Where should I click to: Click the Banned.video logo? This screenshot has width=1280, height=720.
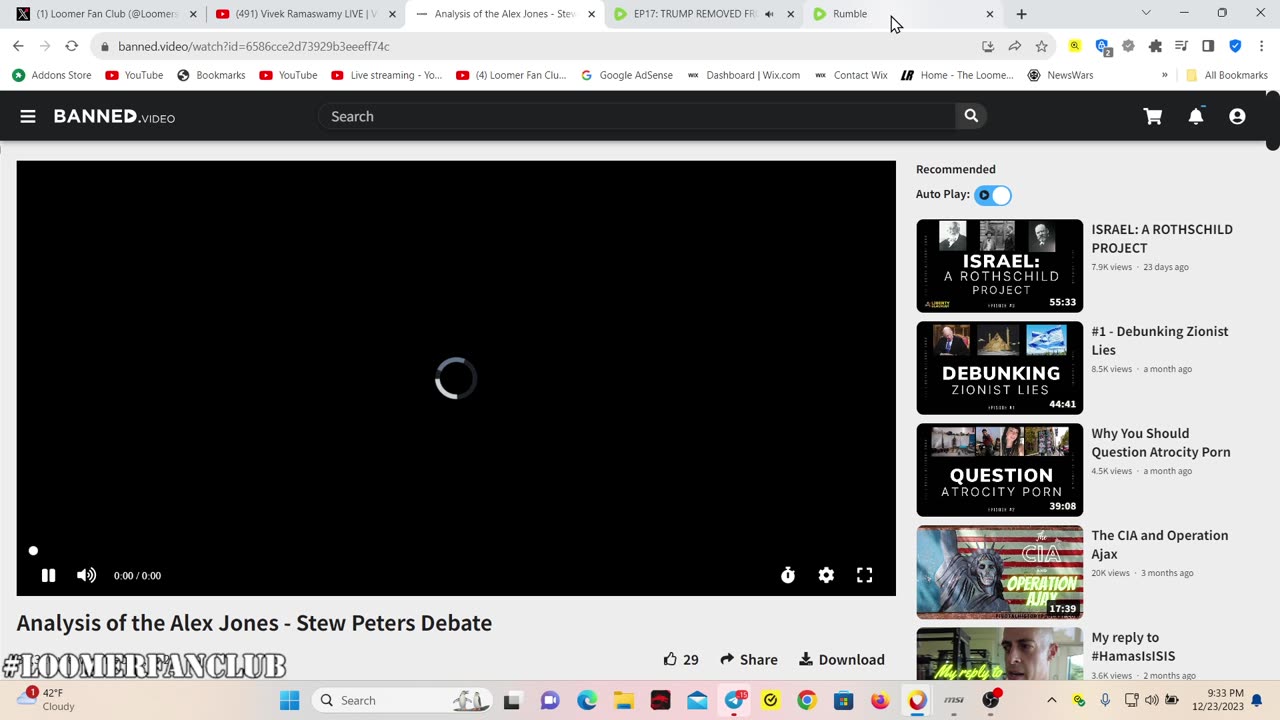114,117
